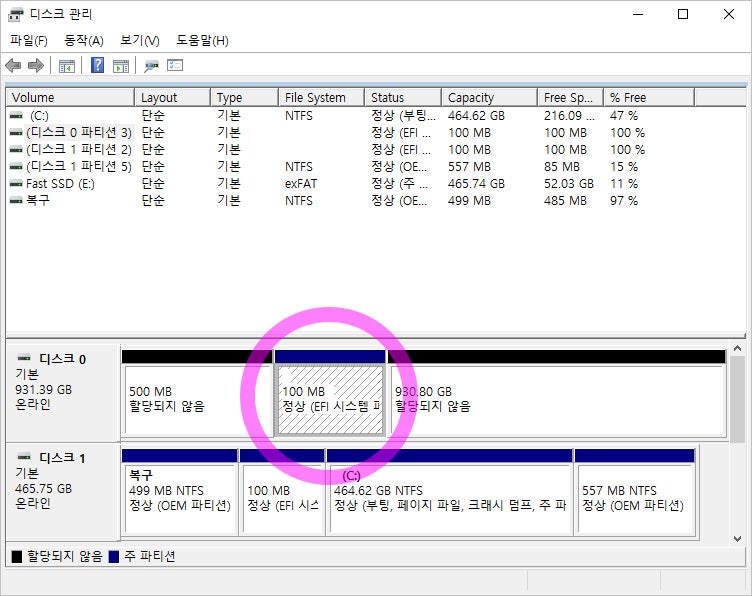The image size is (752, 596).
Task: Click the black 할당되지 않음 legend swatch
Action: pyautogui.click(x=17, y=556)
